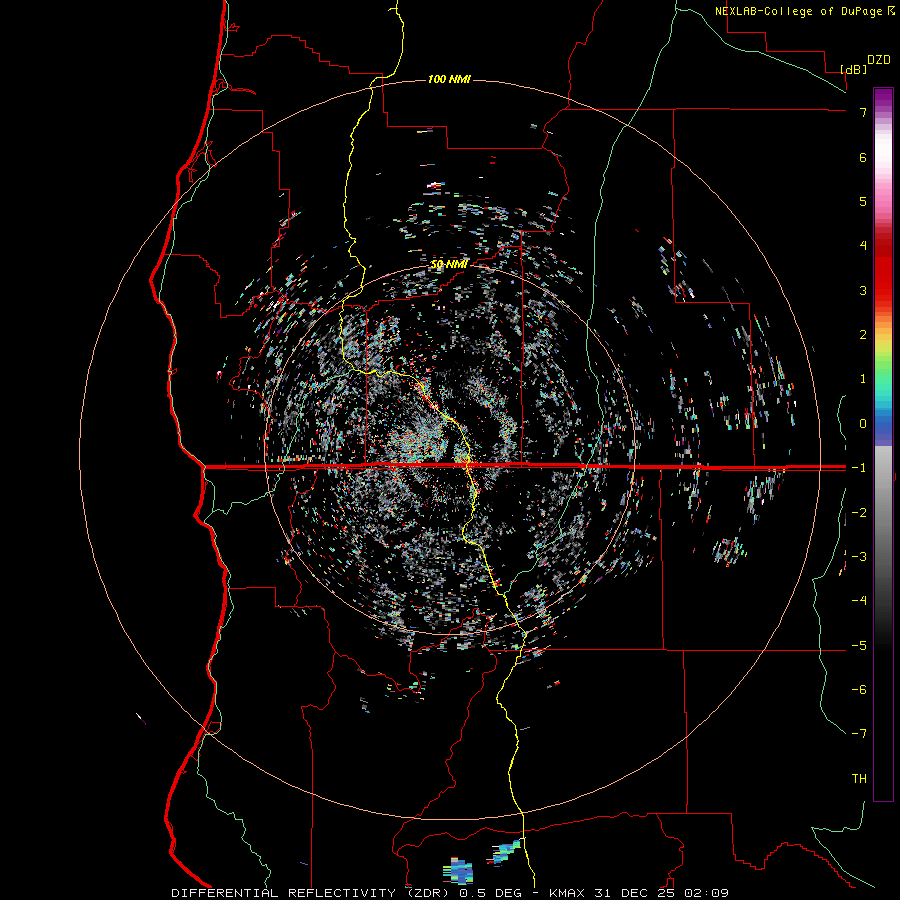Viewport: 900px width, 900px height.
Task: Click the 0 value on the scale
Action: [x=863, y=424]
